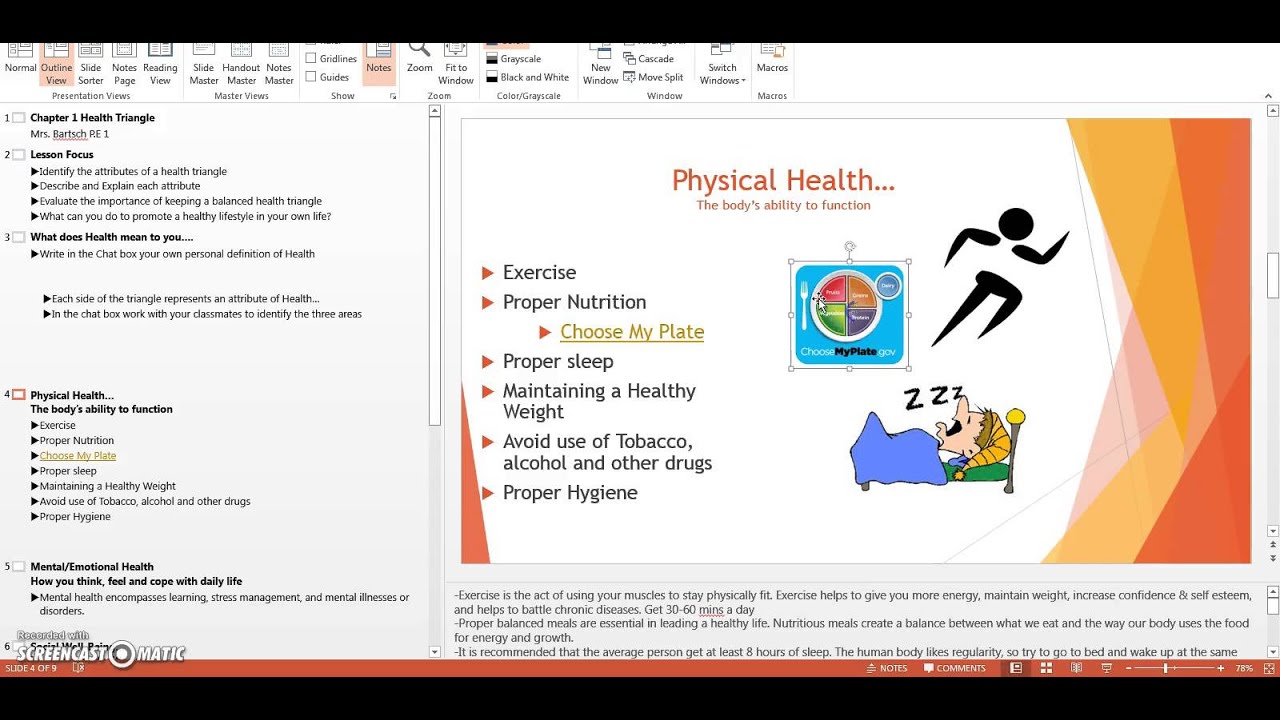The height and width of the screenshot is (720, 1280).
Task: Click the 78% zoom level
Action: tap(1244, 668)
